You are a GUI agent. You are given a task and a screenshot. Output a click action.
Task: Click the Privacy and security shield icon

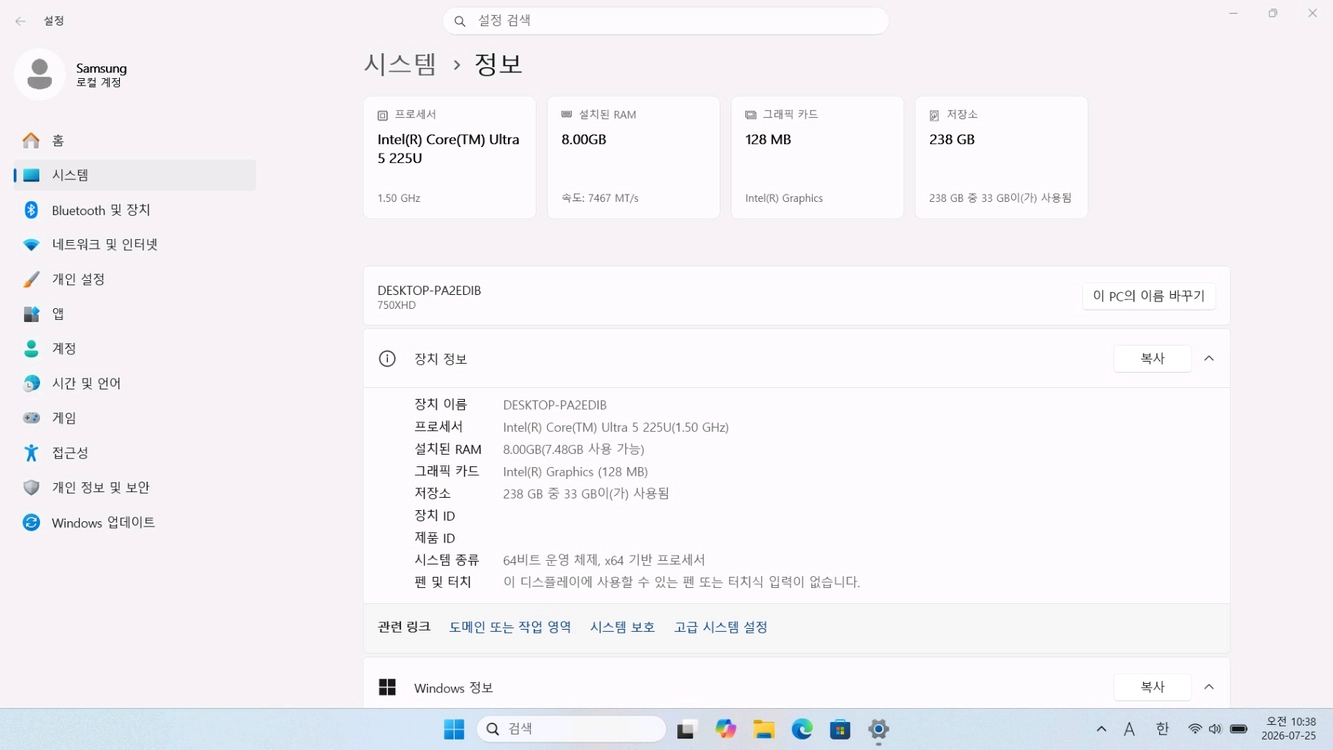32,488
